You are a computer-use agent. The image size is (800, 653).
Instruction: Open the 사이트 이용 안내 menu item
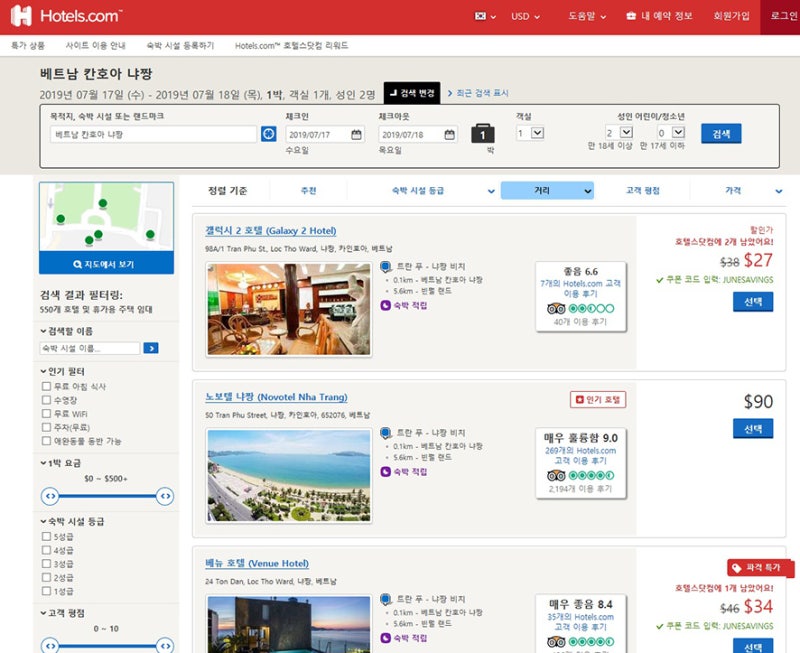point(95,45)
